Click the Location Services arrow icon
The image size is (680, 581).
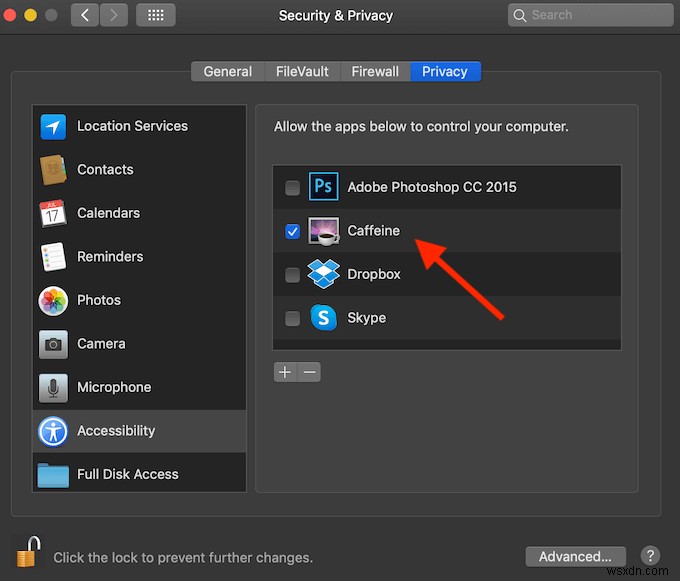pyautogui.click(x=53, y=127)
